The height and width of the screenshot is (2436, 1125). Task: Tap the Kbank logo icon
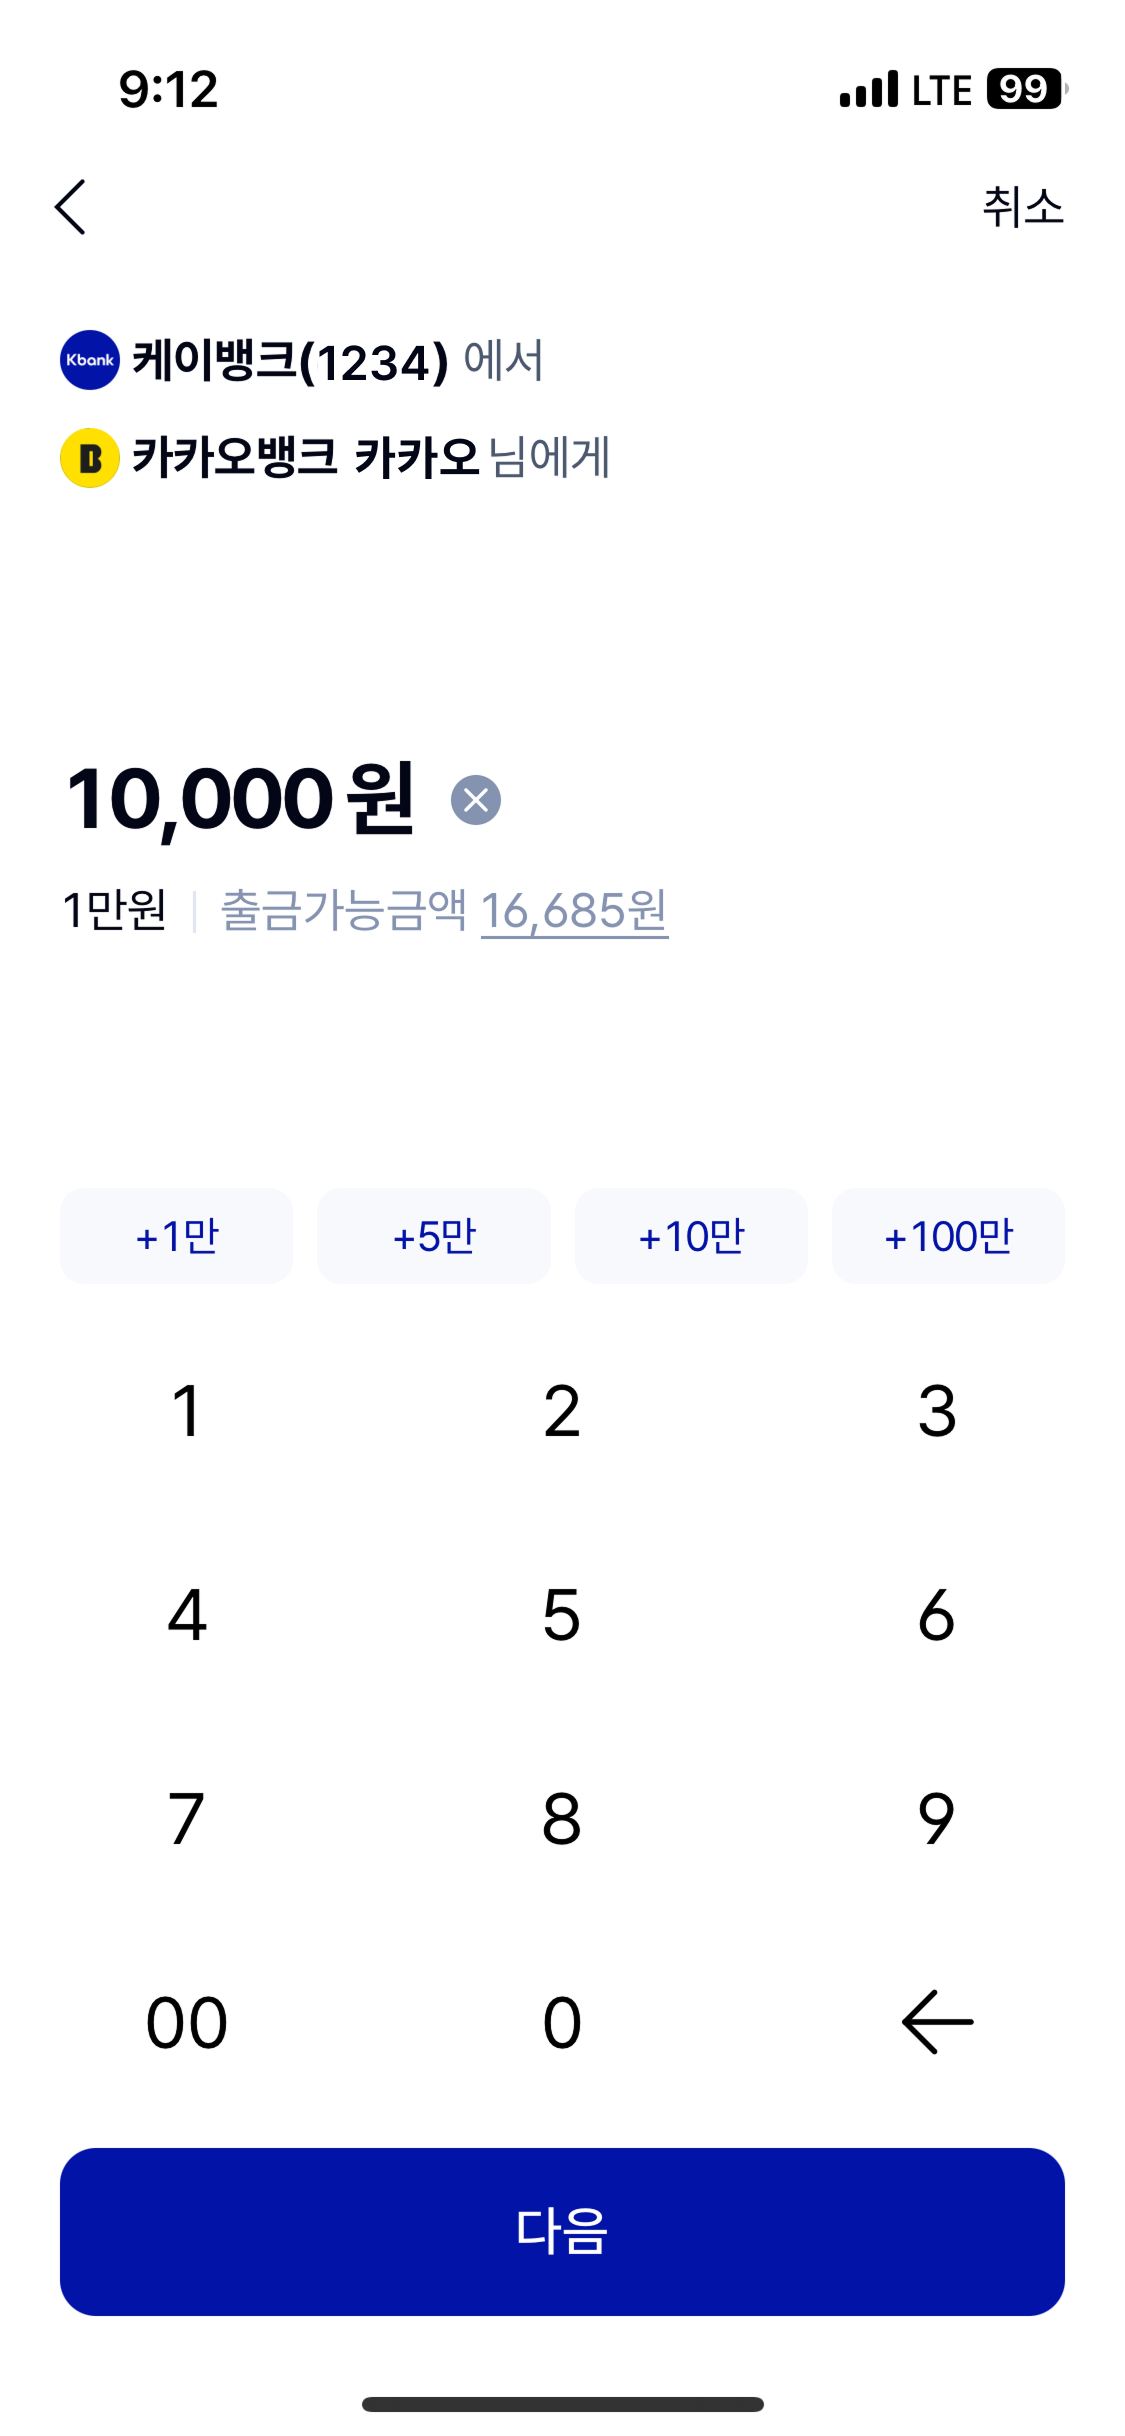pos(90,360)
